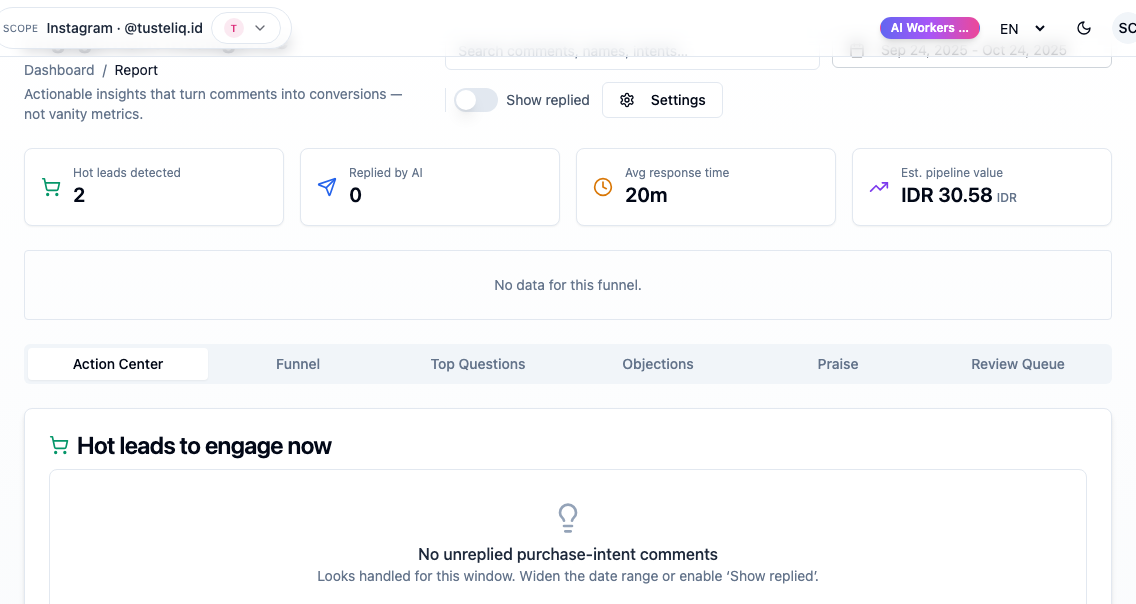Enable the Show replied toggle
1136x604 pixels.
coord(476,100)
